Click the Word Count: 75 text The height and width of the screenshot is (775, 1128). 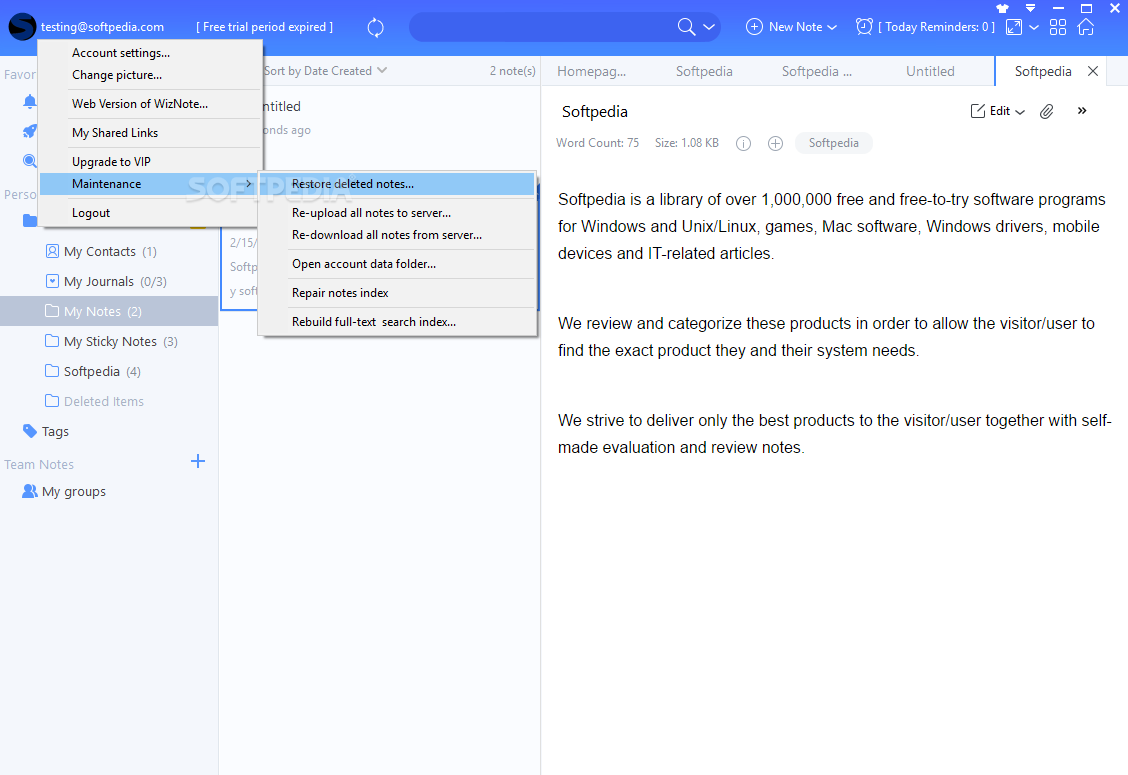[x=597, y=142]
